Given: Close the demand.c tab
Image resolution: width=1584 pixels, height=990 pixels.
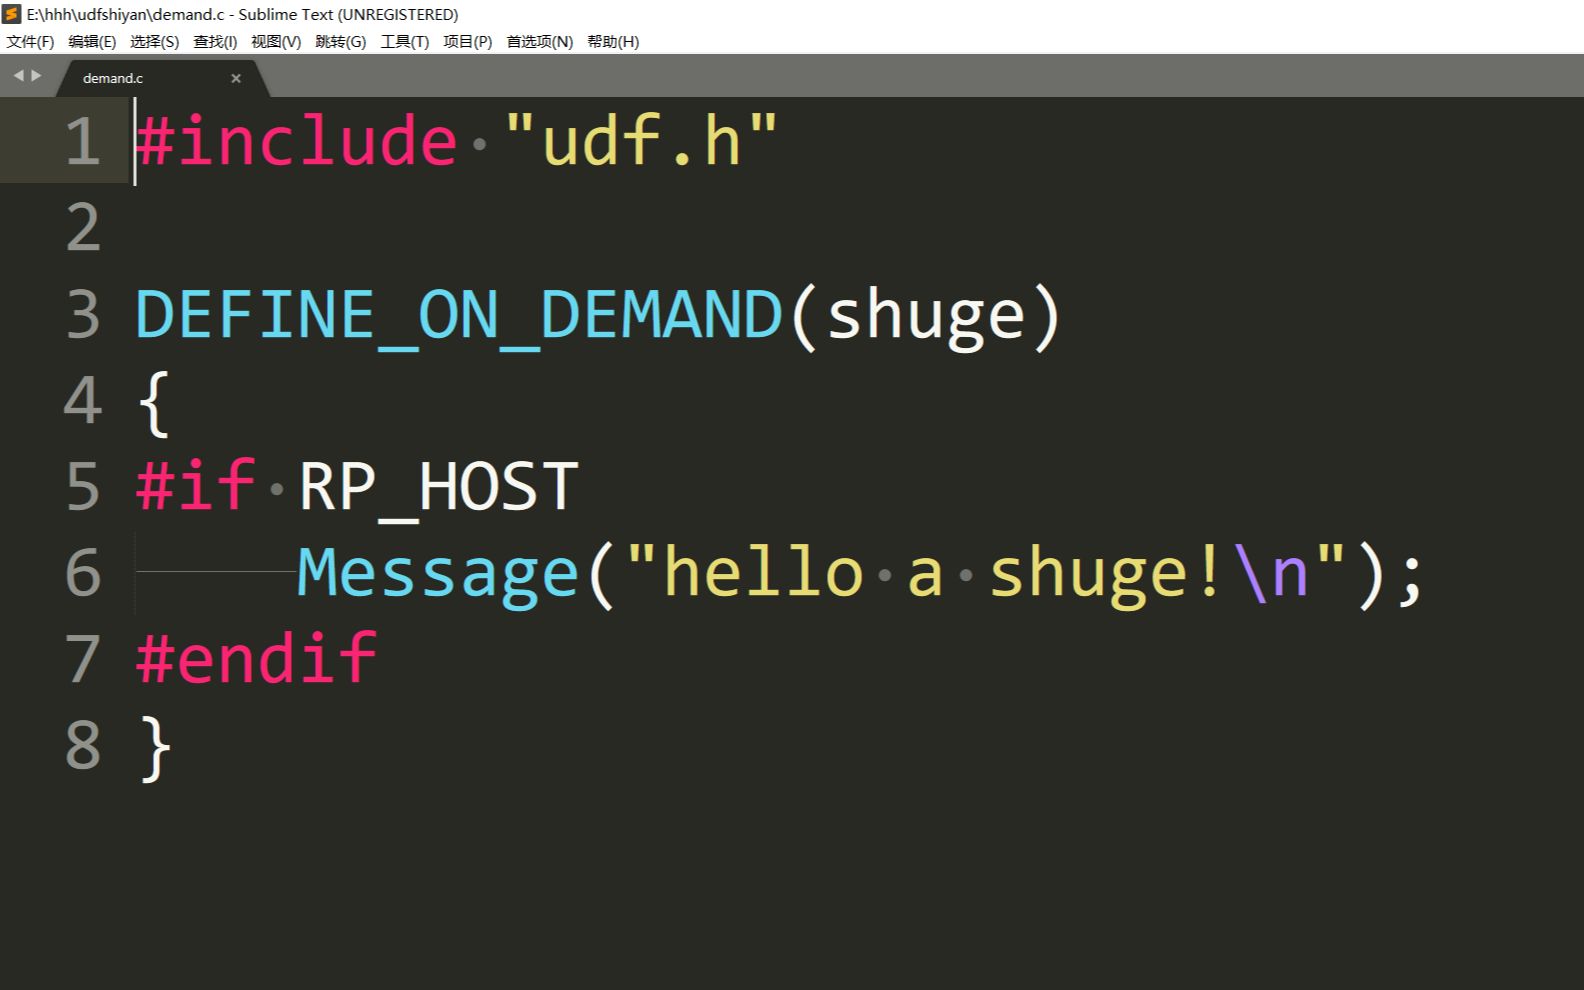Looking at the screenshot, I should tap(236, 78).
